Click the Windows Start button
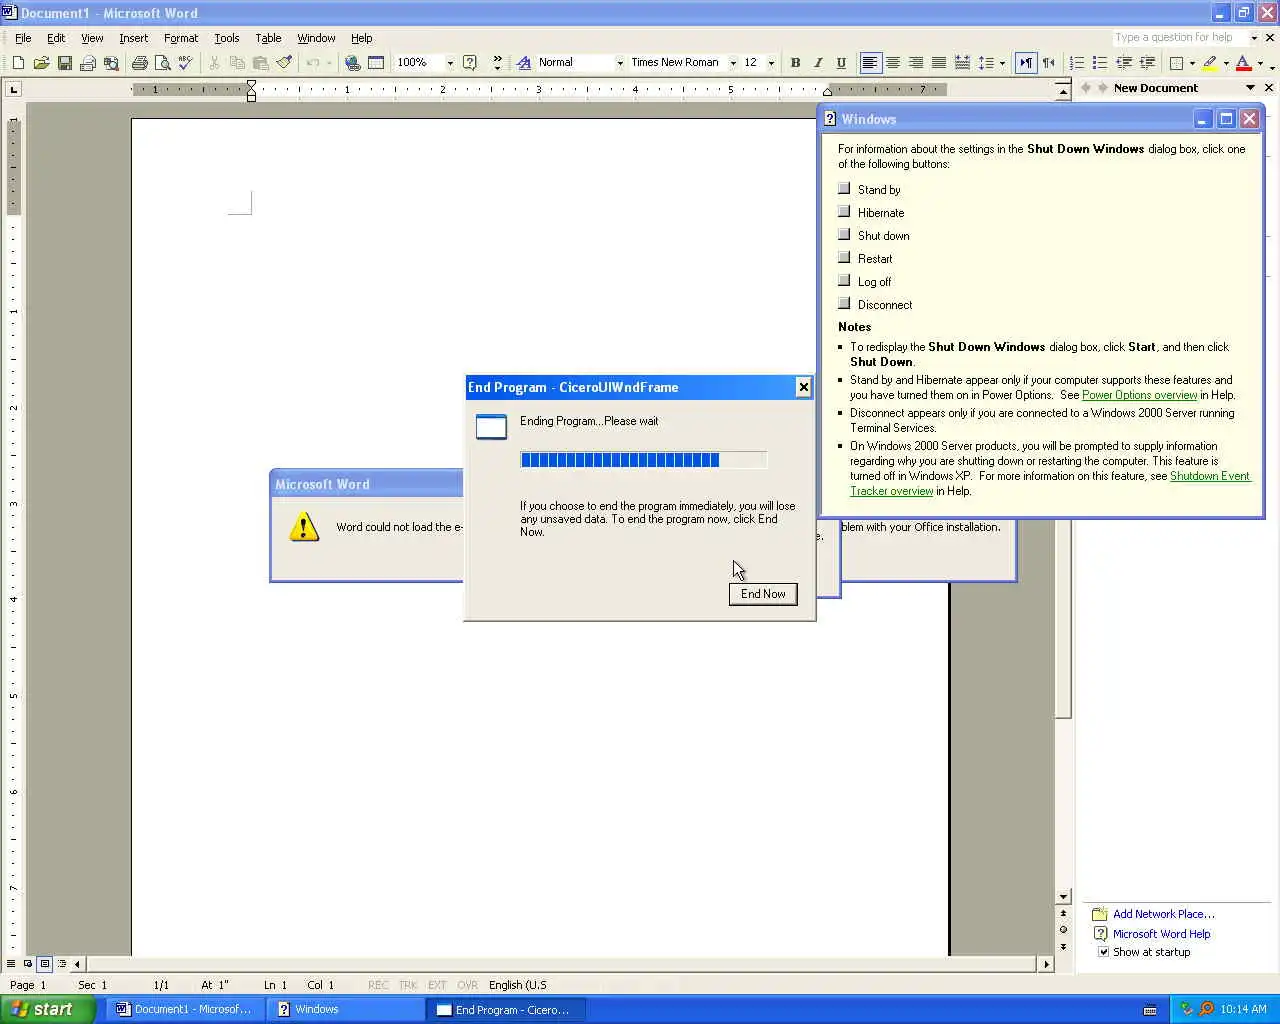The image size is (1280, 1024). pos(47,1009)
